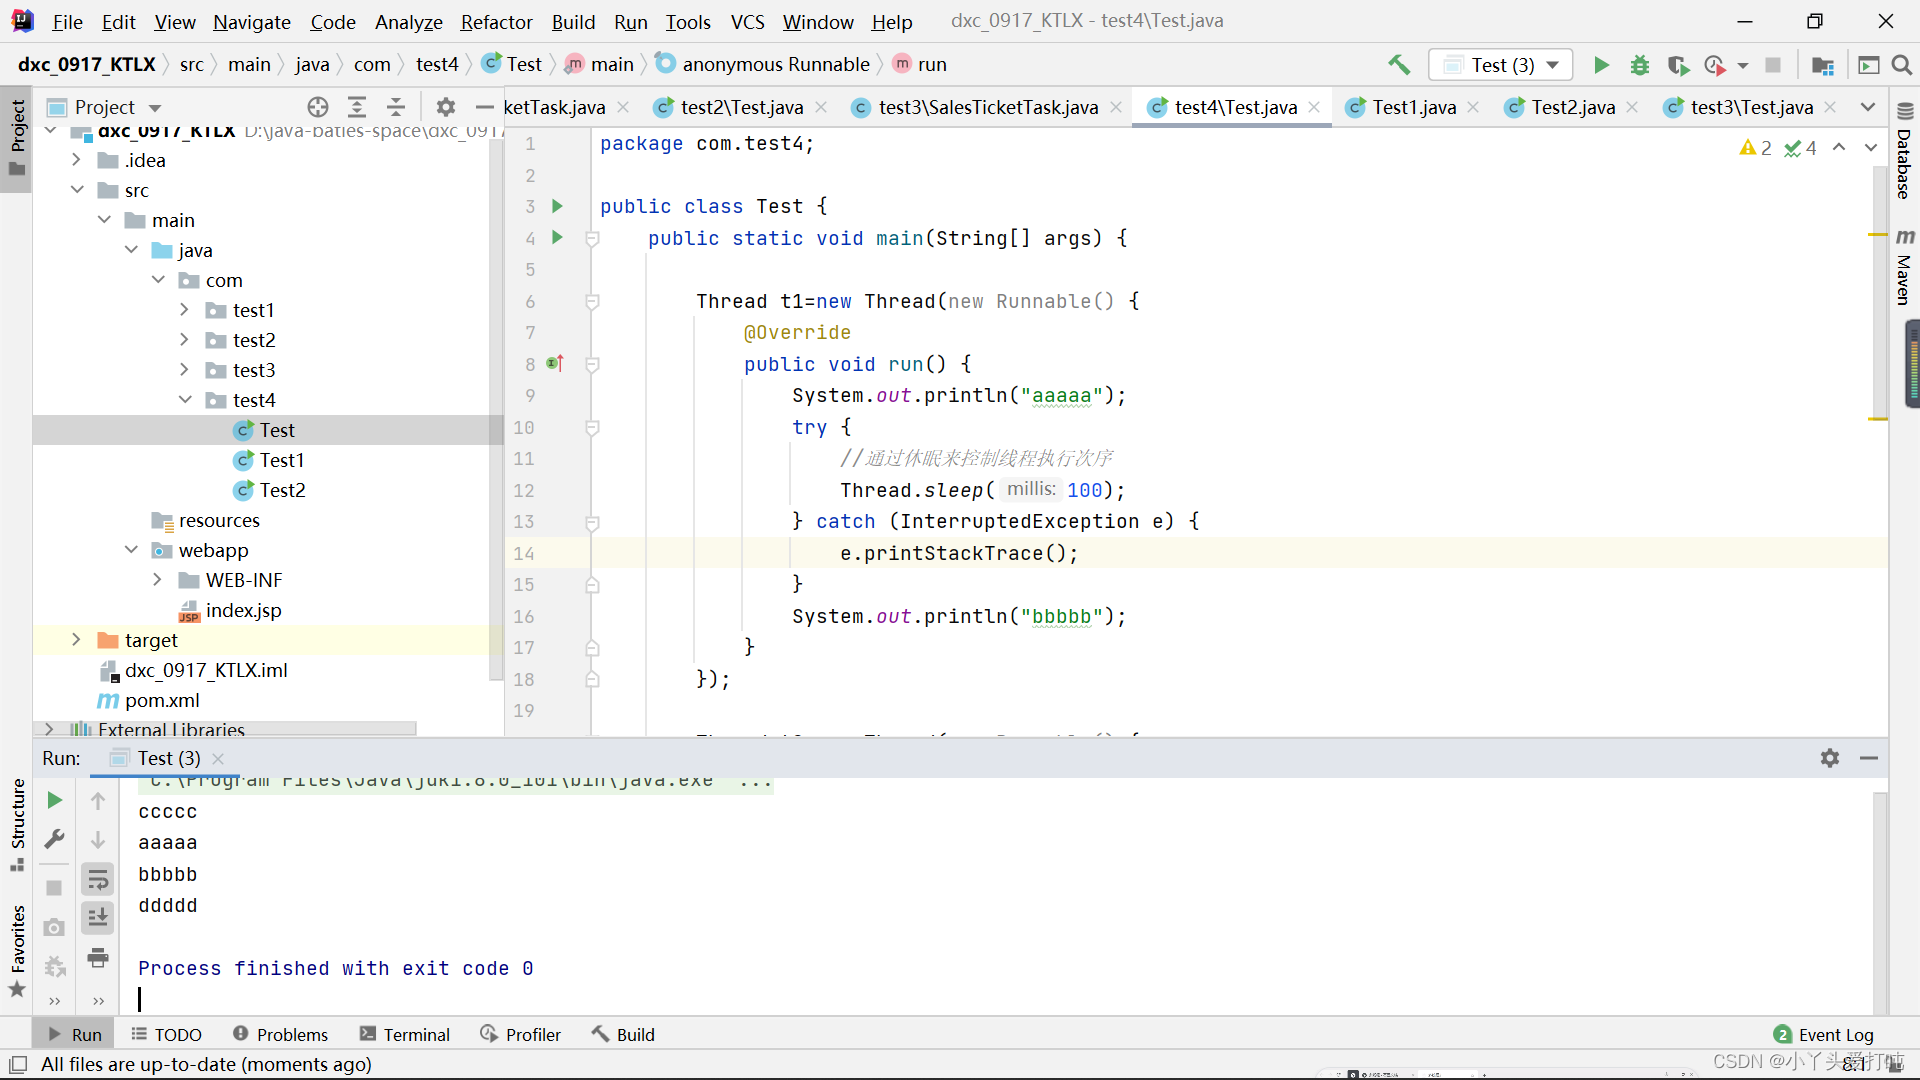This screenshot has width=1920, height=1080.
Task: Click run gutter arrow beside class Test
Action: (558, 206)
